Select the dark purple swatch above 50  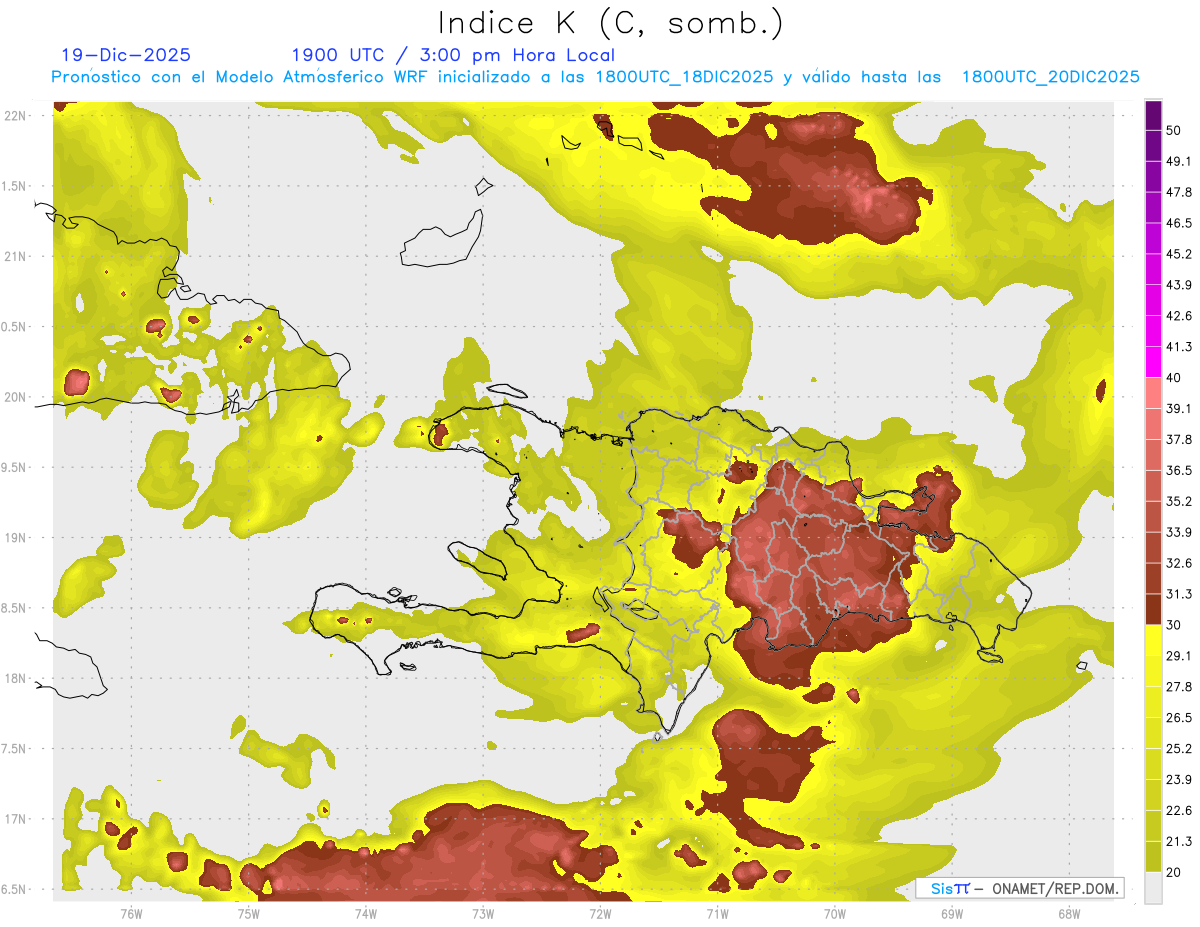coord(1154,115)
